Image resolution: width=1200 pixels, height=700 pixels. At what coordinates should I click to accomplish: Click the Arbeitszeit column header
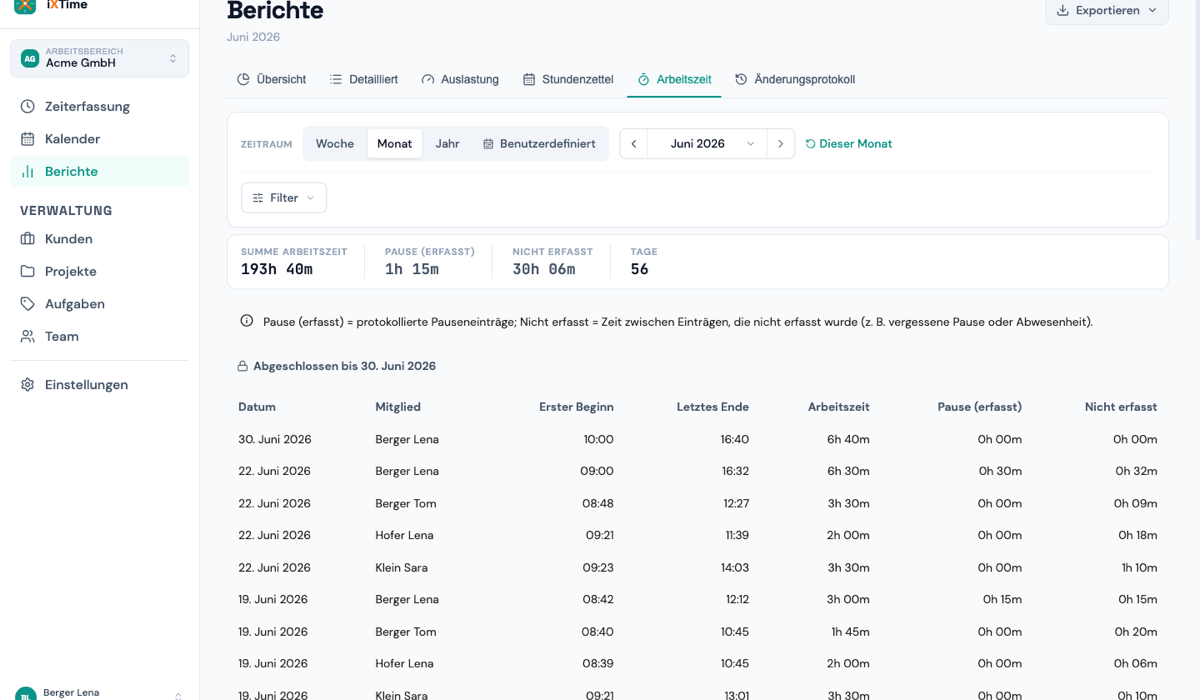click(x=839, y=407)
